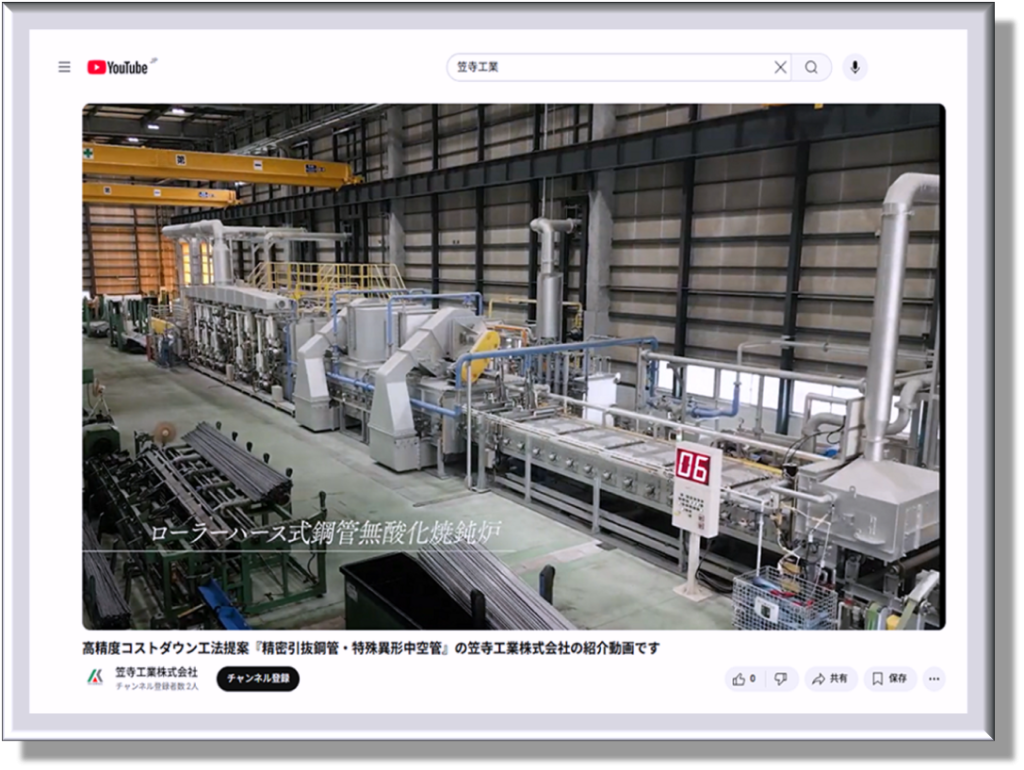
Task: Open the 笠寺工業株式会社 channel name link
Action: click(x=156, y=672)
